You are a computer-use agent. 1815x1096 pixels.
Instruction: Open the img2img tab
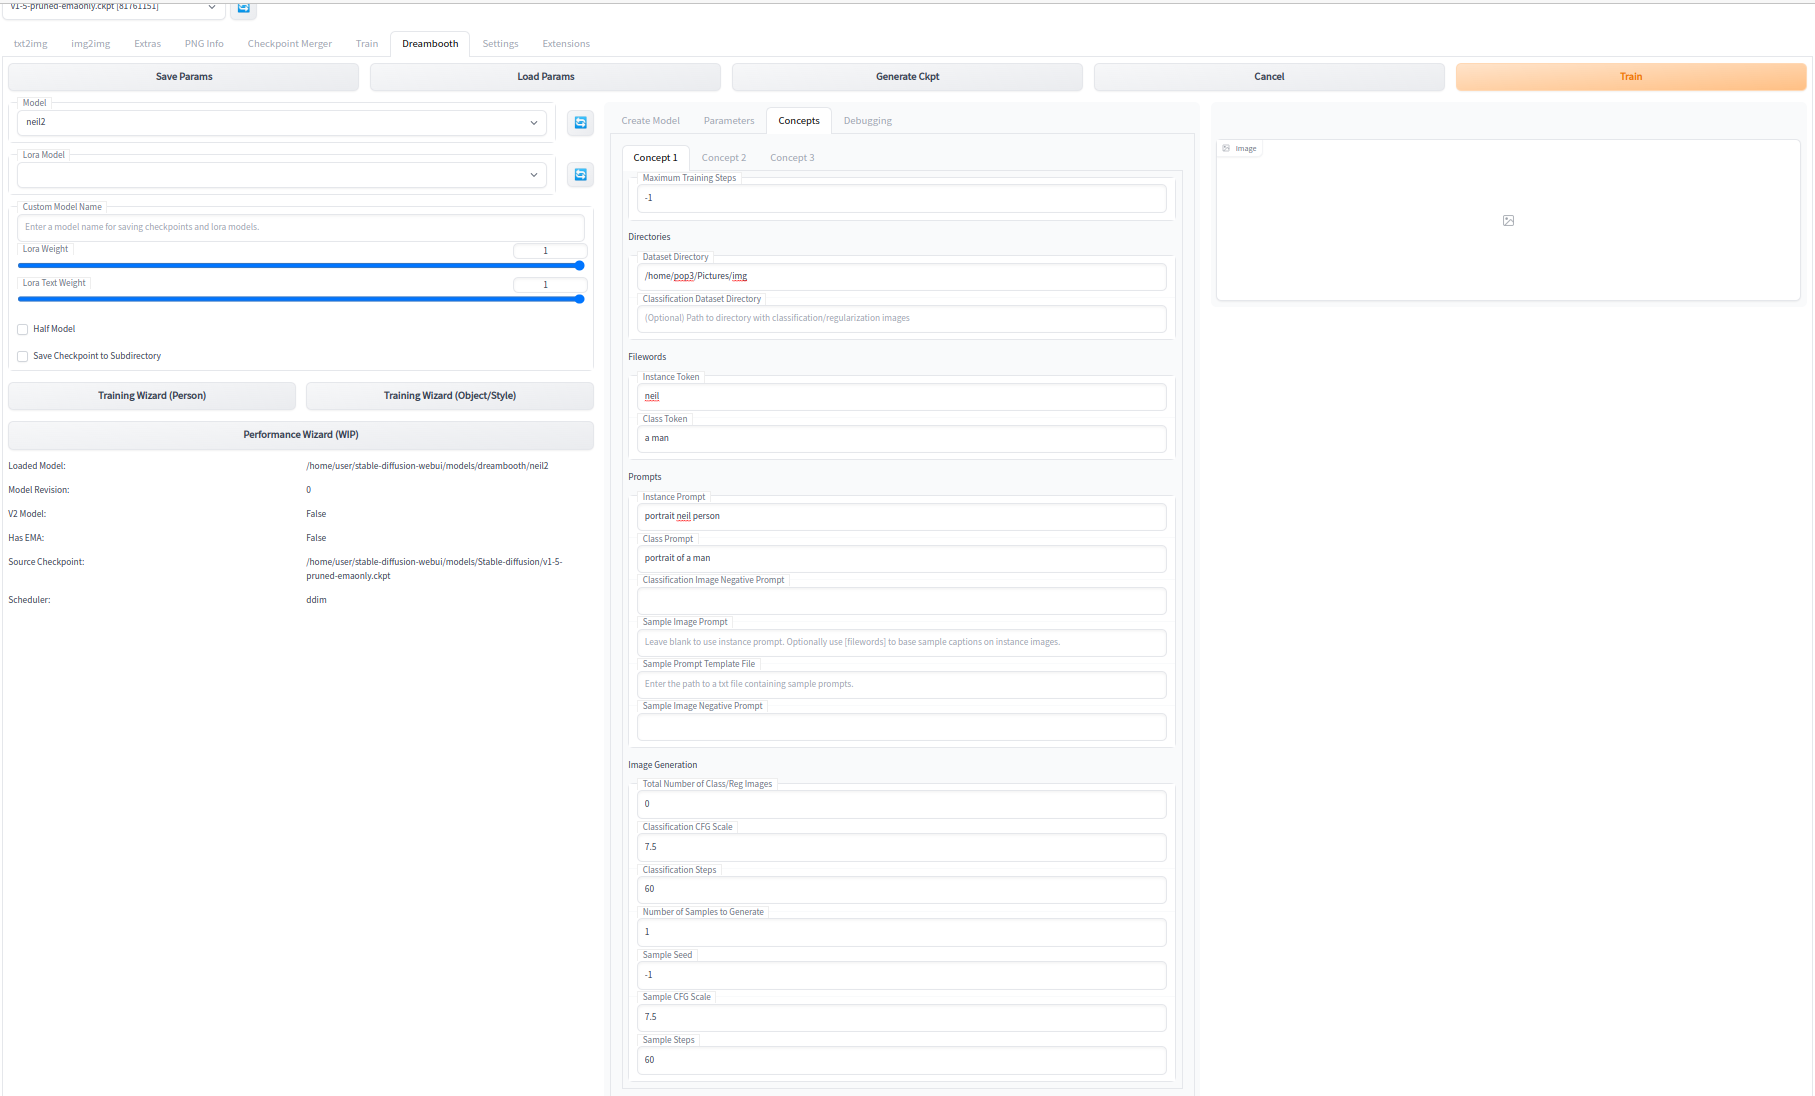91,44
